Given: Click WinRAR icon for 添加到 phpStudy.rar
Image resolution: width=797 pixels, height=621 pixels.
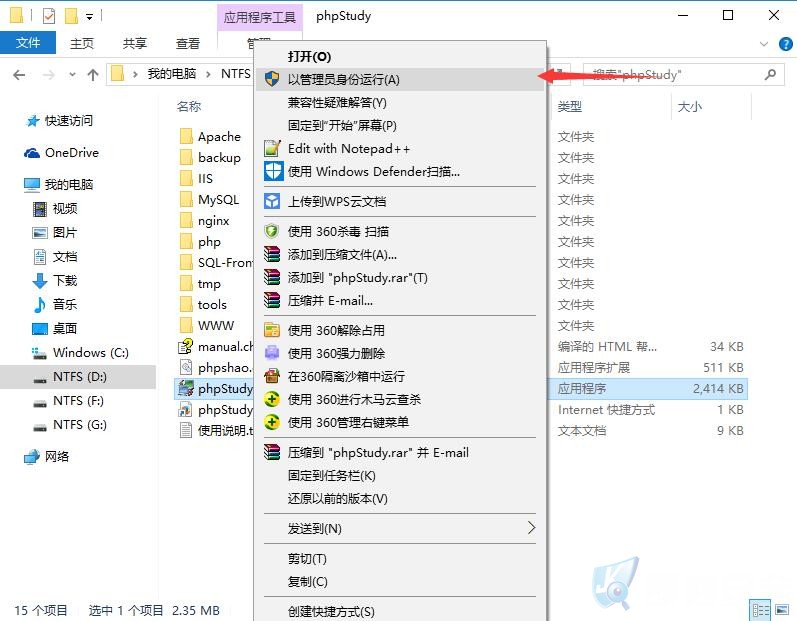Looking at the screenshot, I should point(272,277).
